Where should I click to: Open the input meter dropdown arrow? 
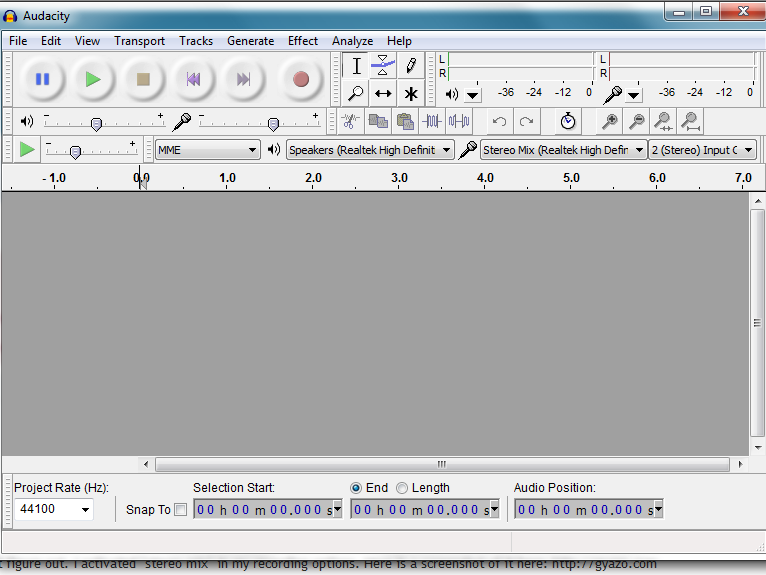tap(634, 95)
